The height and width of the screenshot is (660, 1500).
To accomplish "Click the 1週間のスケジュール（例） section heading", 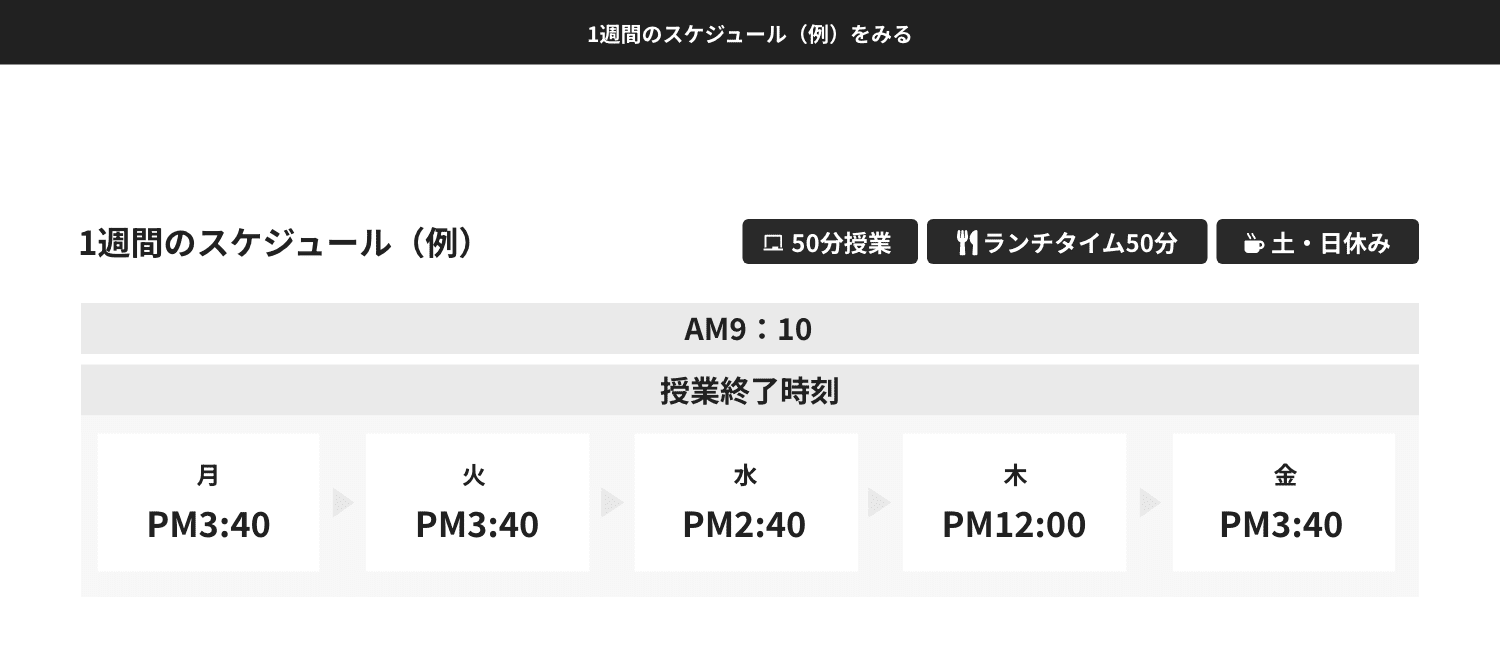I will [x=275, y=243].
